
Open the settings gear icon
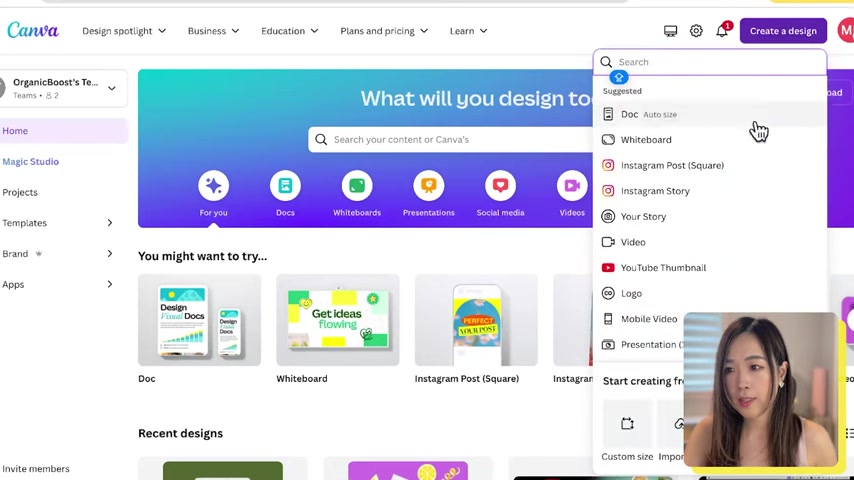[x=696, y=31]
